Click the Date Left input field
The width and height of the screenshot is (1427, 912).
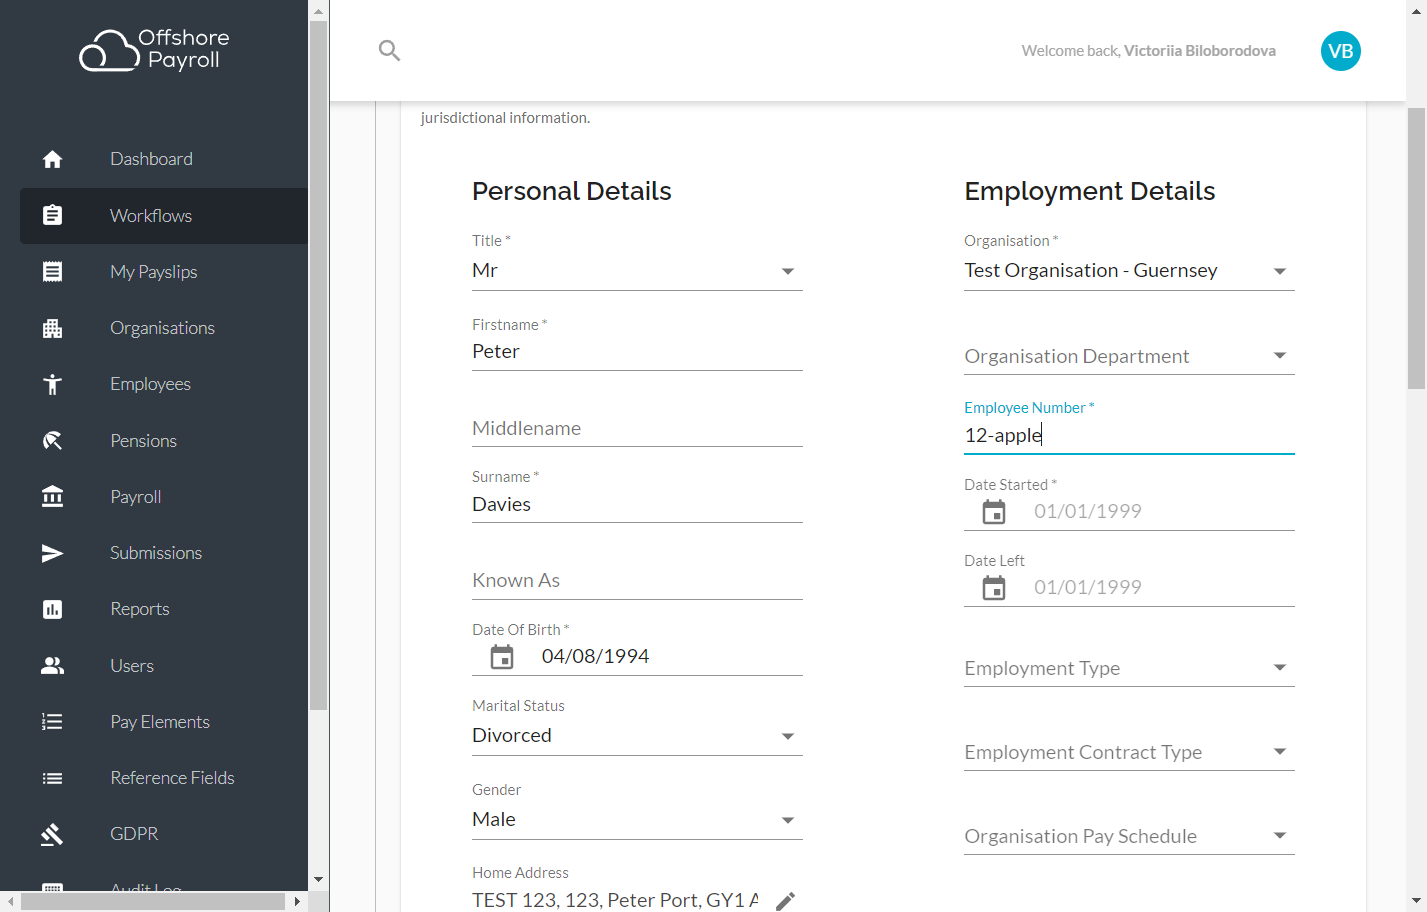click(x=1164, y=588)
